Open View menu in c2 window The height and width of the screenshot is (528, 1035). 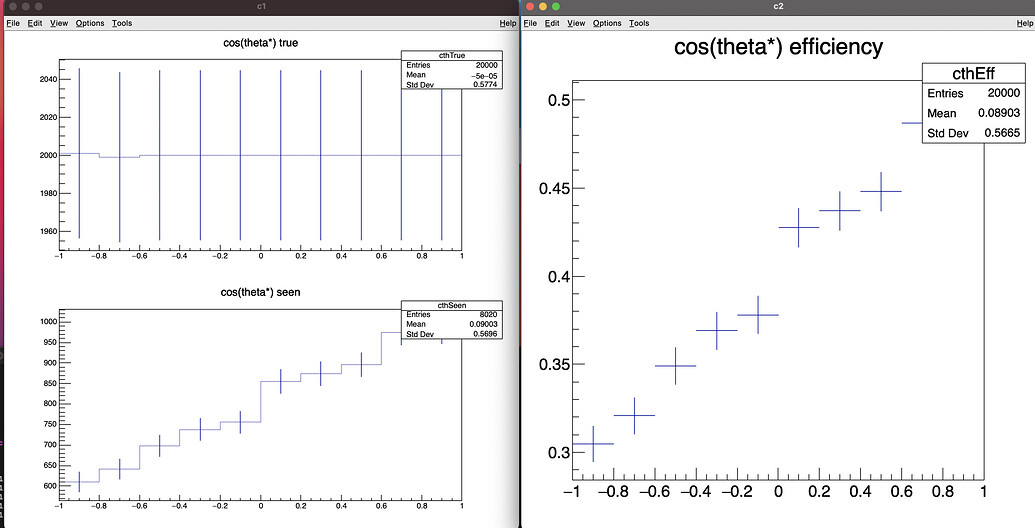(576, 23)
